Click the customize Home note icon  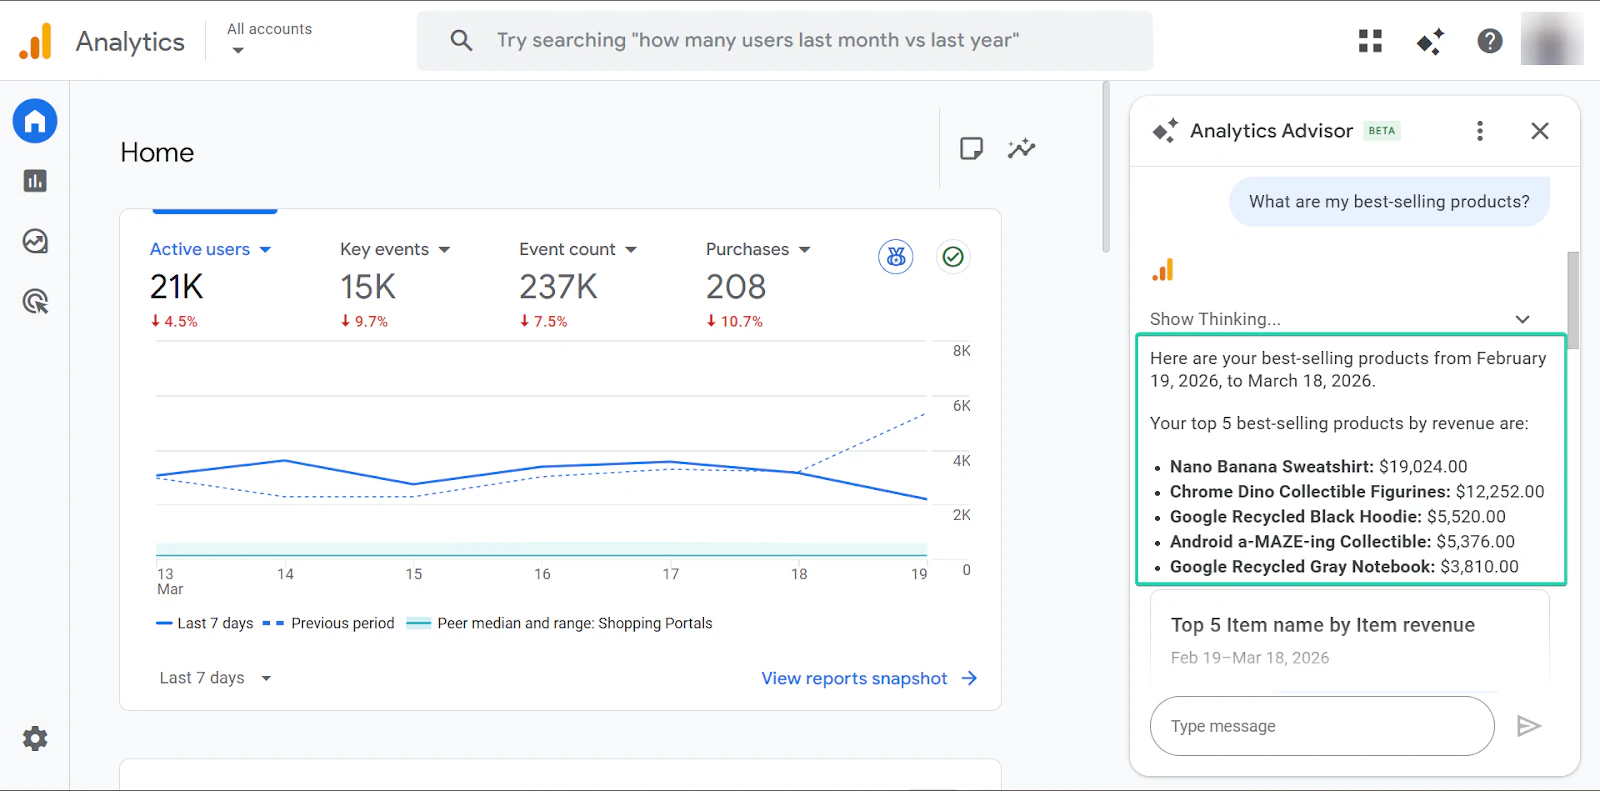pos(971,149)
